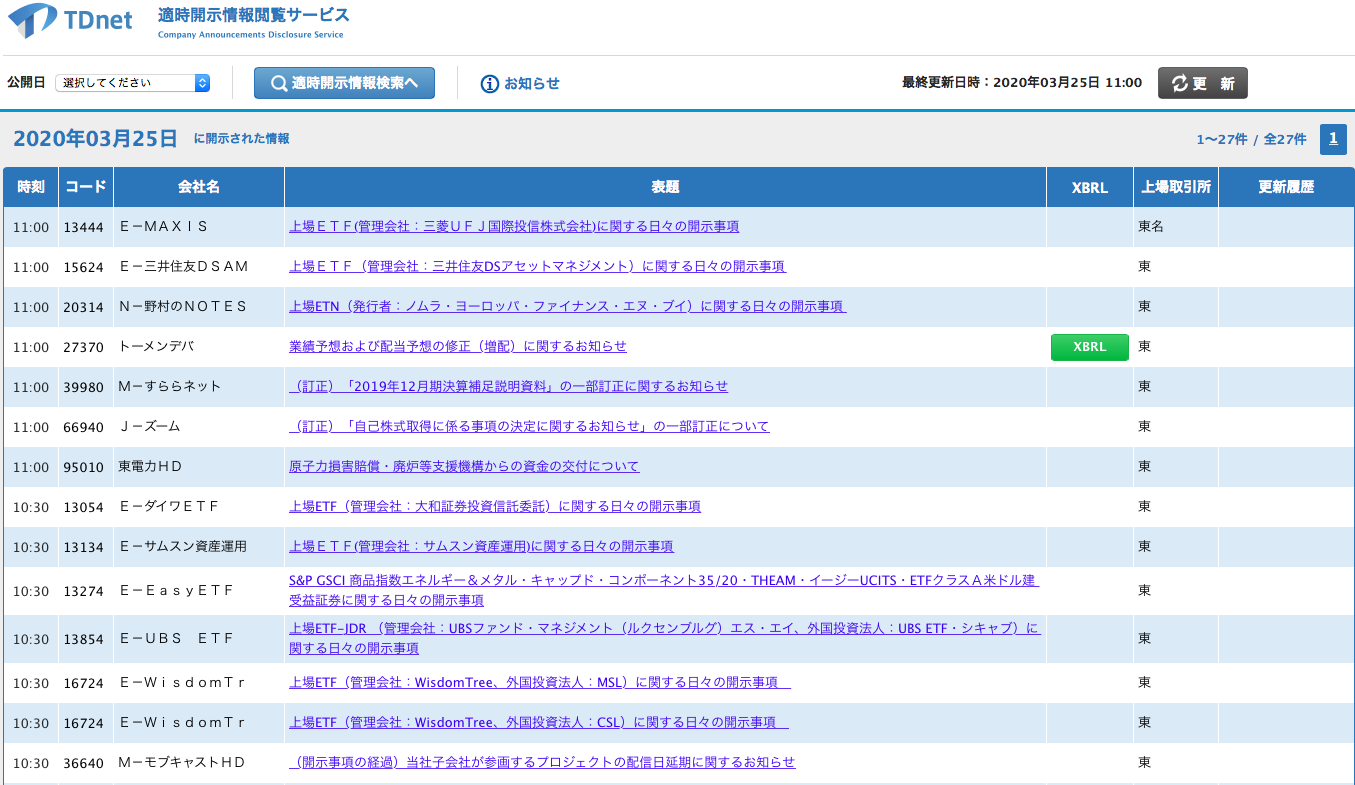Open the 公開日 date dropdown

coord(133,83)
